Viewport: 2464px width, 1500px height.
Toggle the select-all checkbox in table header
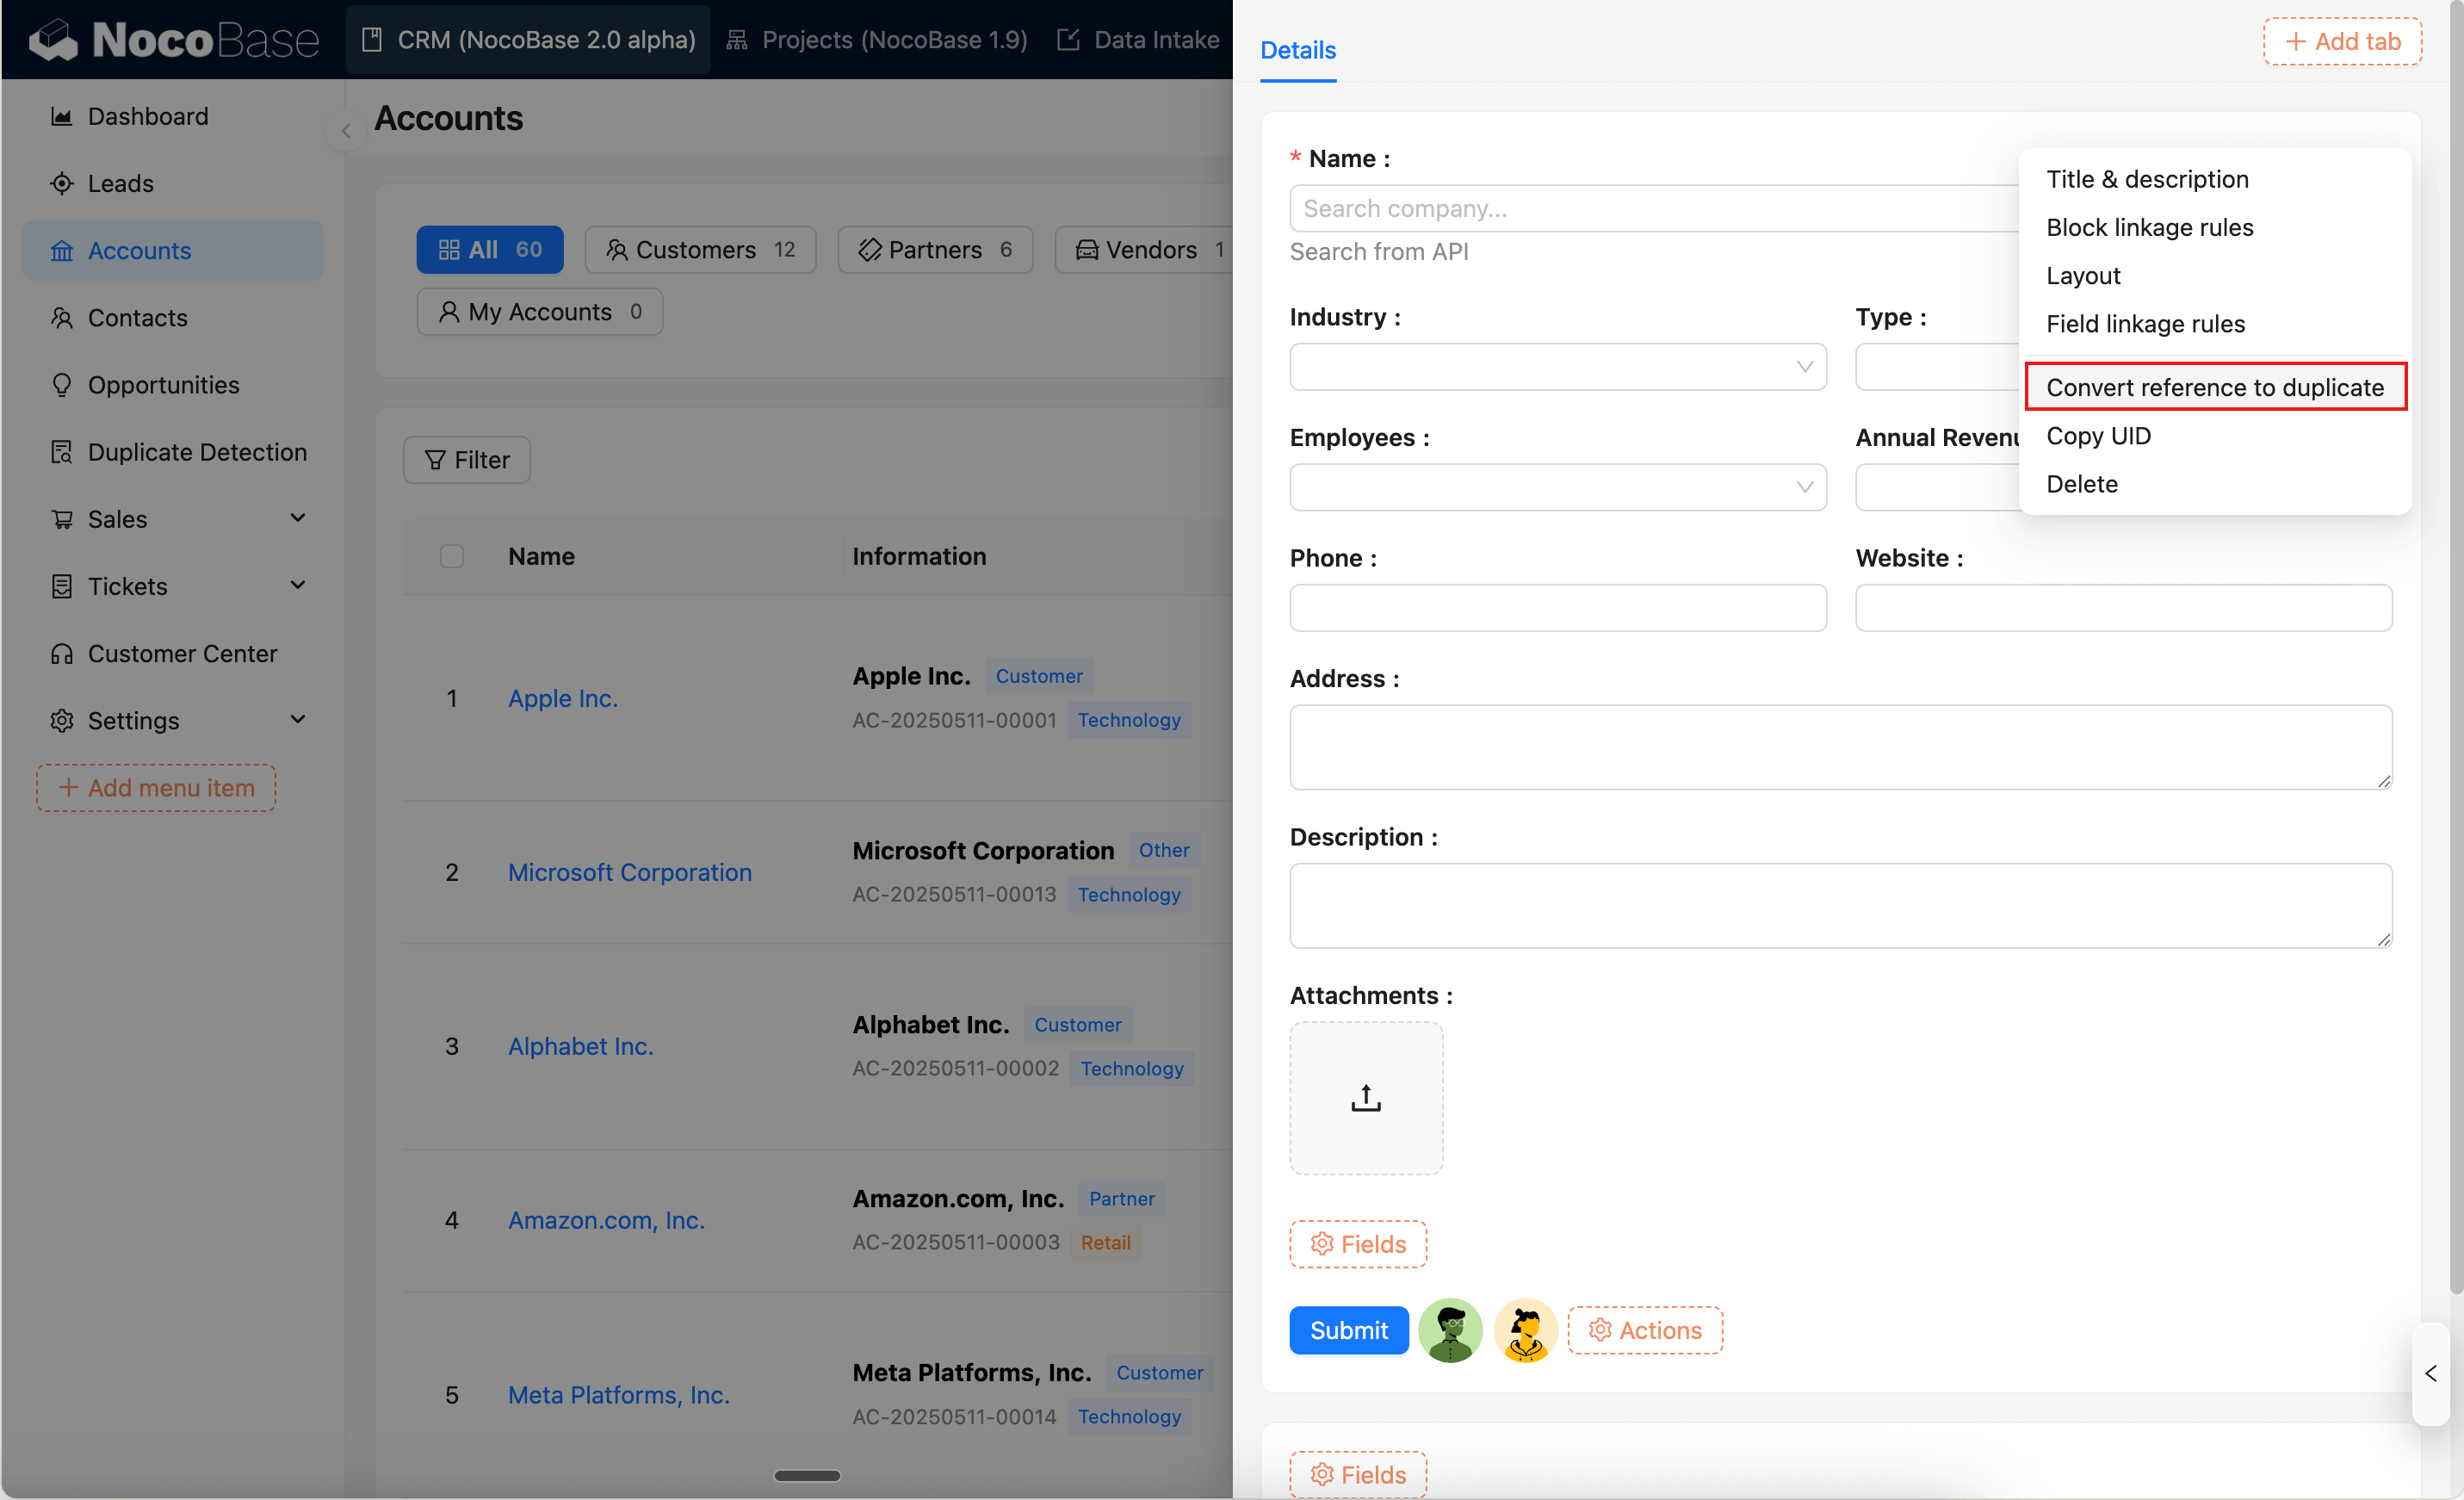pyautogui.click(x=452, y=556)
